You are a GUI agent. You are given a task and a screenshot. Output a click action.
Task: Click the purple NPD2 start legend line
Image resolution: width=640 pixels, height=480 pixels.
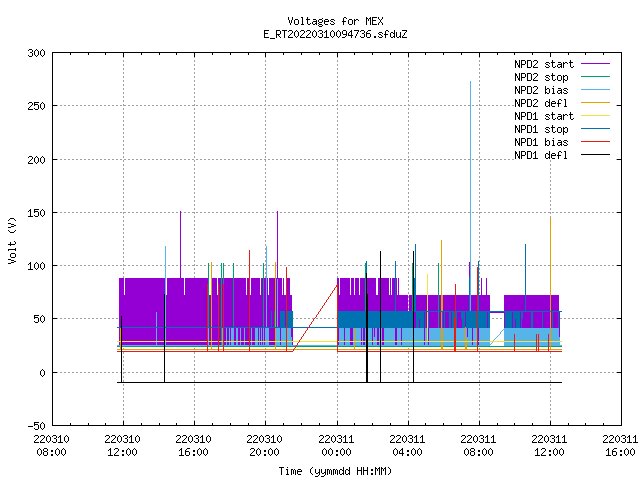[x=595, y=64]
